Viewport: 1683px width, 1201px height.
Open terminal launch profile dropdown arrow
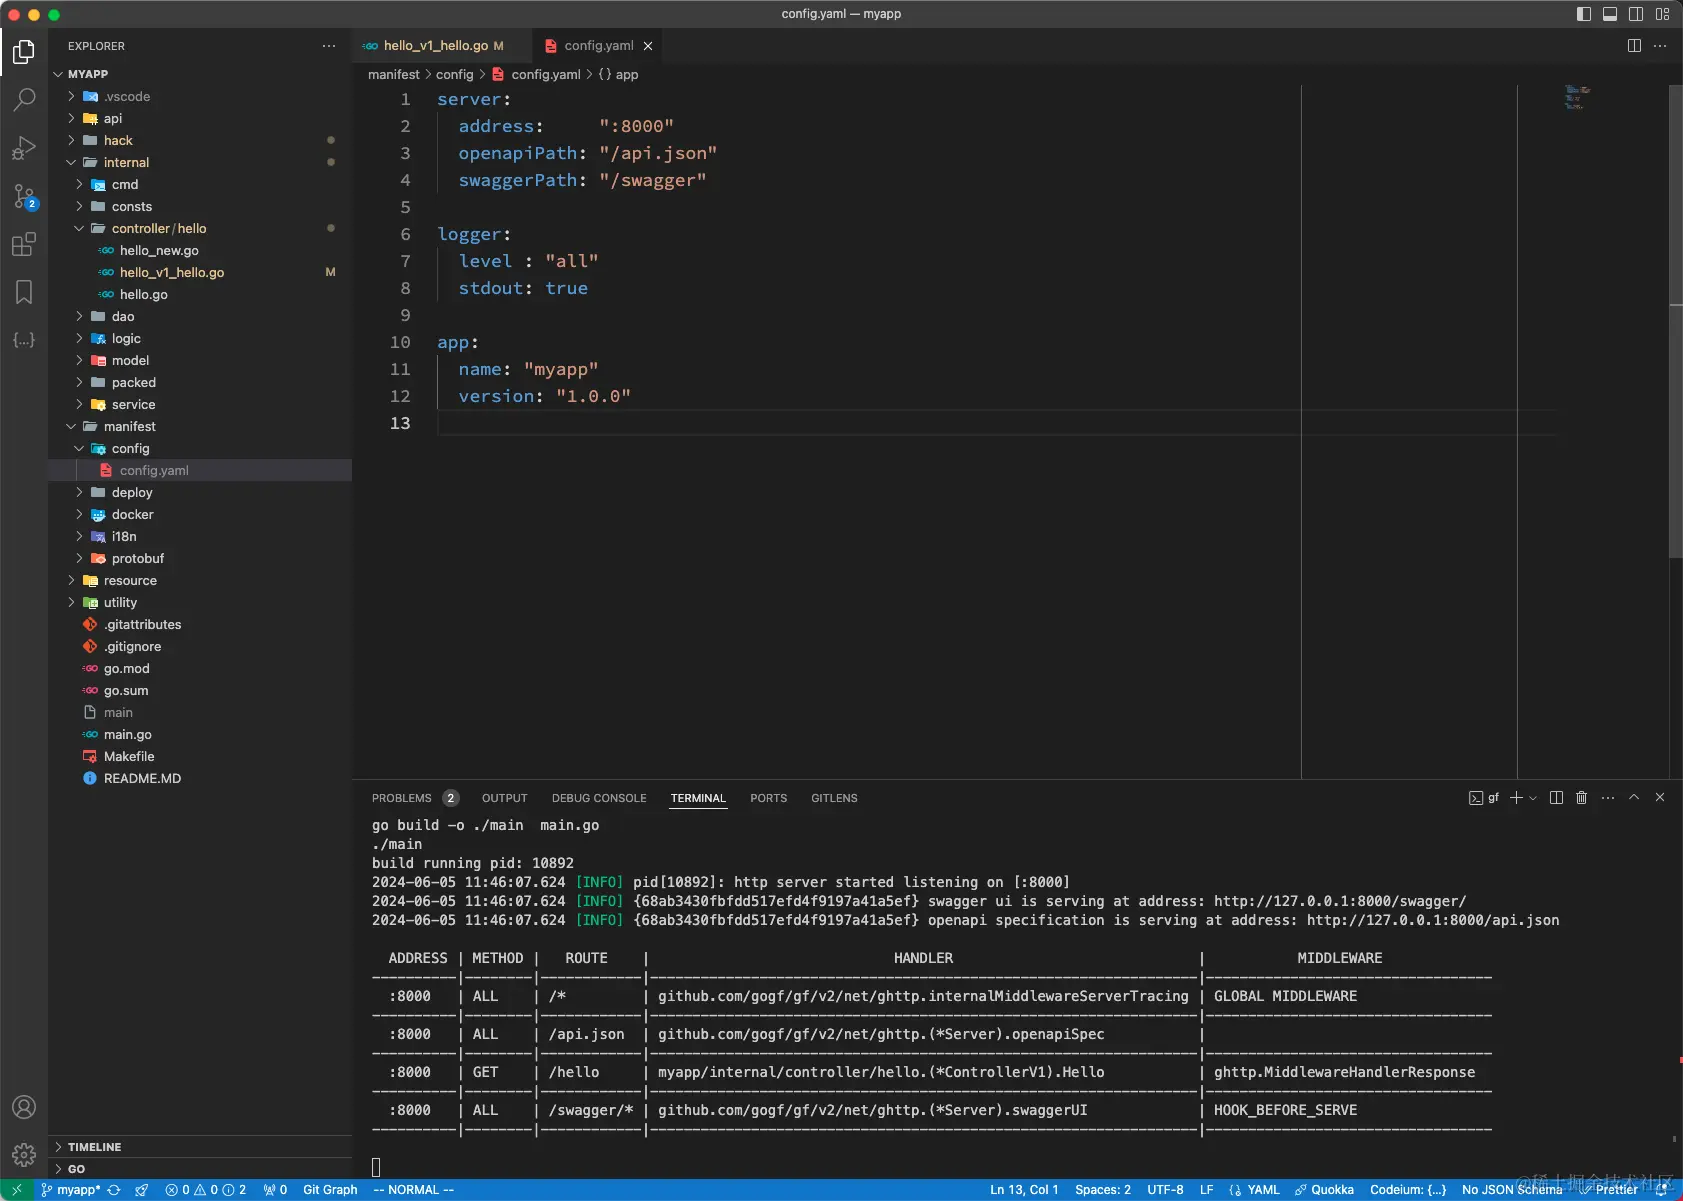tap(1533, 797)
